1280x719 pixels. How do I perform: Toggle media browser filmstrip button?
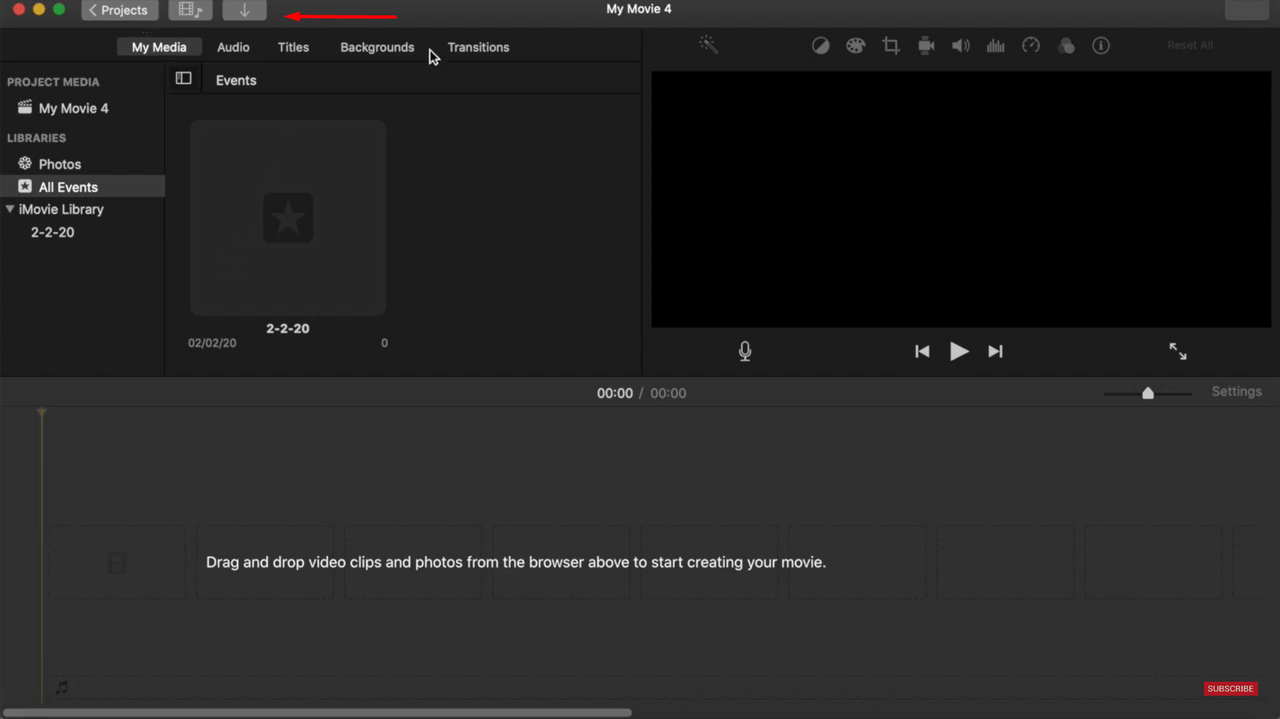[190, 10]
